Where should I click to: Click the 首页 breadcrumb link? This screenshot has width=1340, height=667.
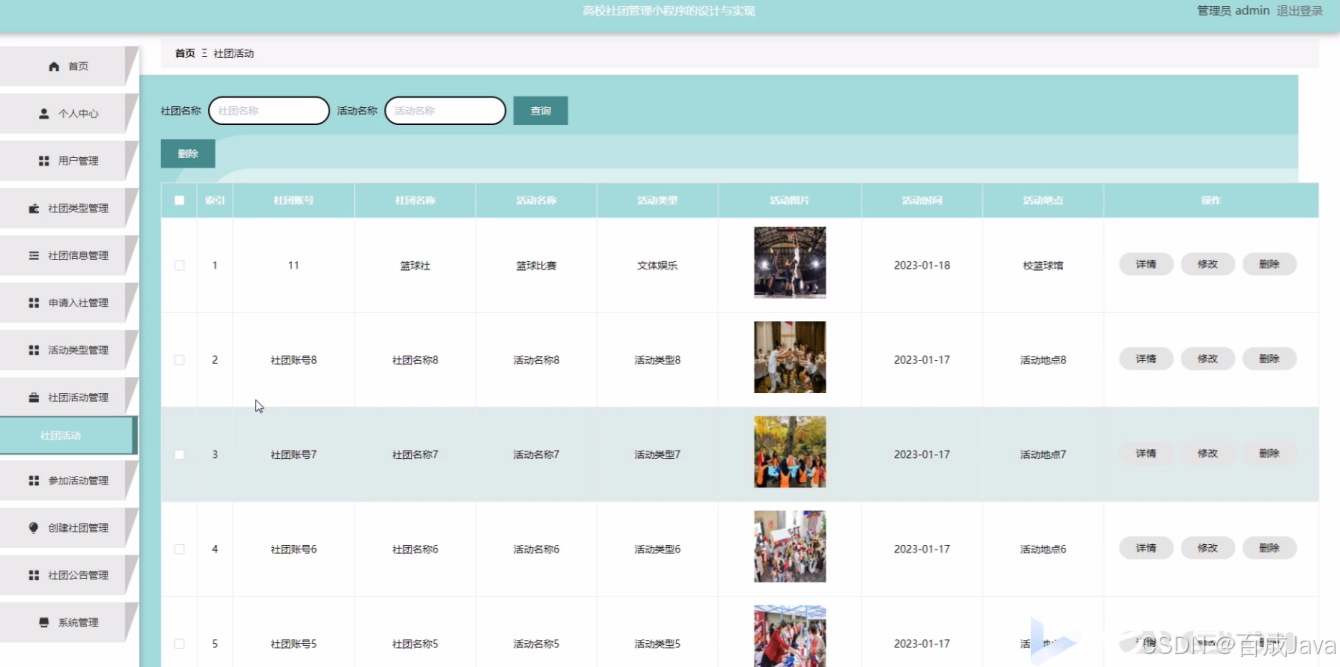tap(185, 54)
